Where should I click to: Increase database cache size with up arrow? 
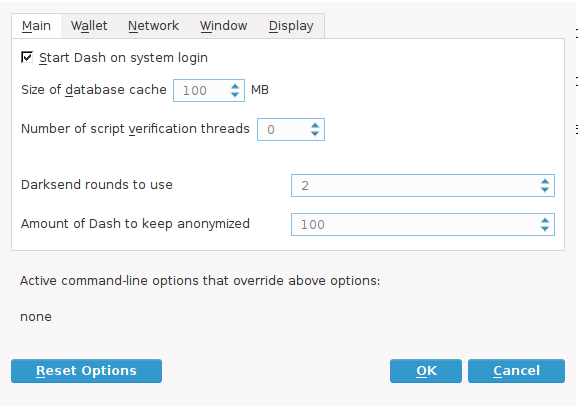(235, 87)
